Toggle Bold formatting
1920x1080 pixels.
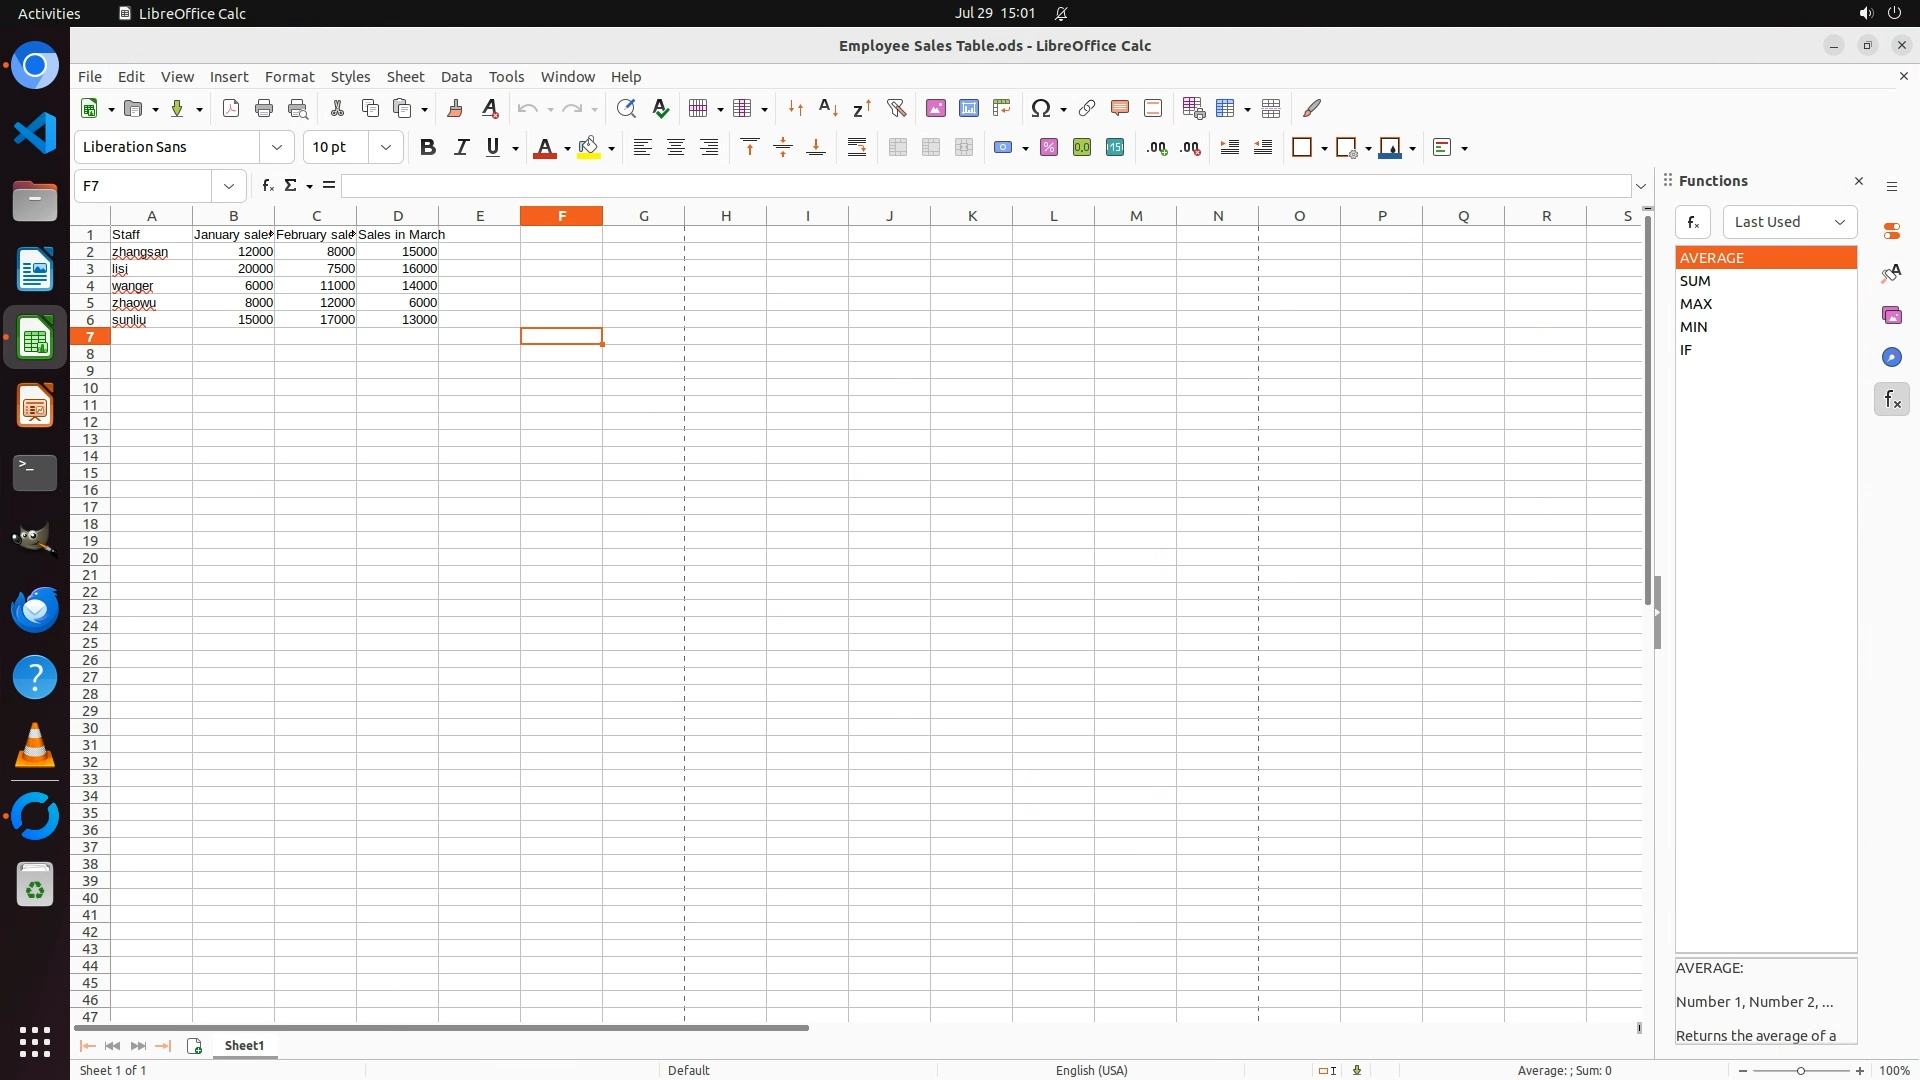[428, 148]
